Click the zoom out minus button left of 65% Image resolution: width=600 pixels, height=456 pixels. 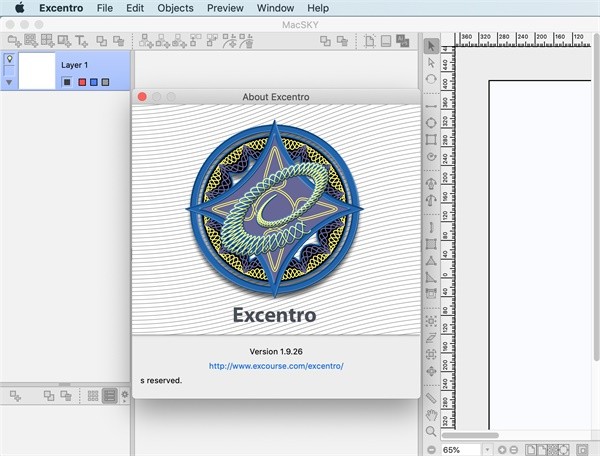click(432, 450)
